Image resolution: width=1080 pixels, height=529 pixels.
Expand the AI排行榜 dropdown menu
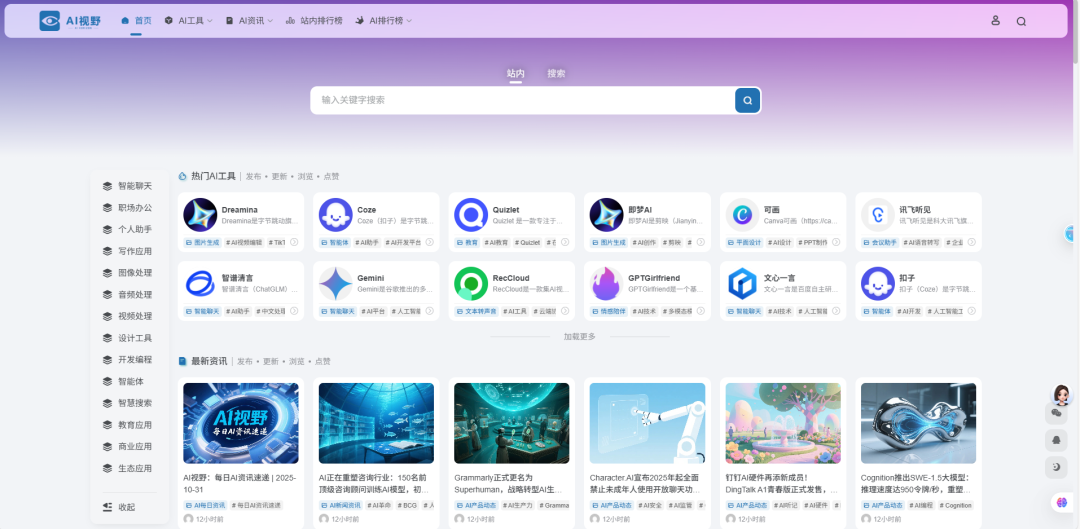[x=384, y=21]
